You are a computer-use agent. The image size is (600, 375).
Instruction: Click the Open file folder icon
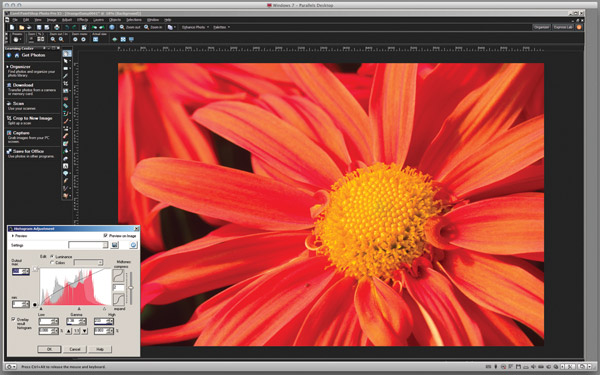(21, 27)
